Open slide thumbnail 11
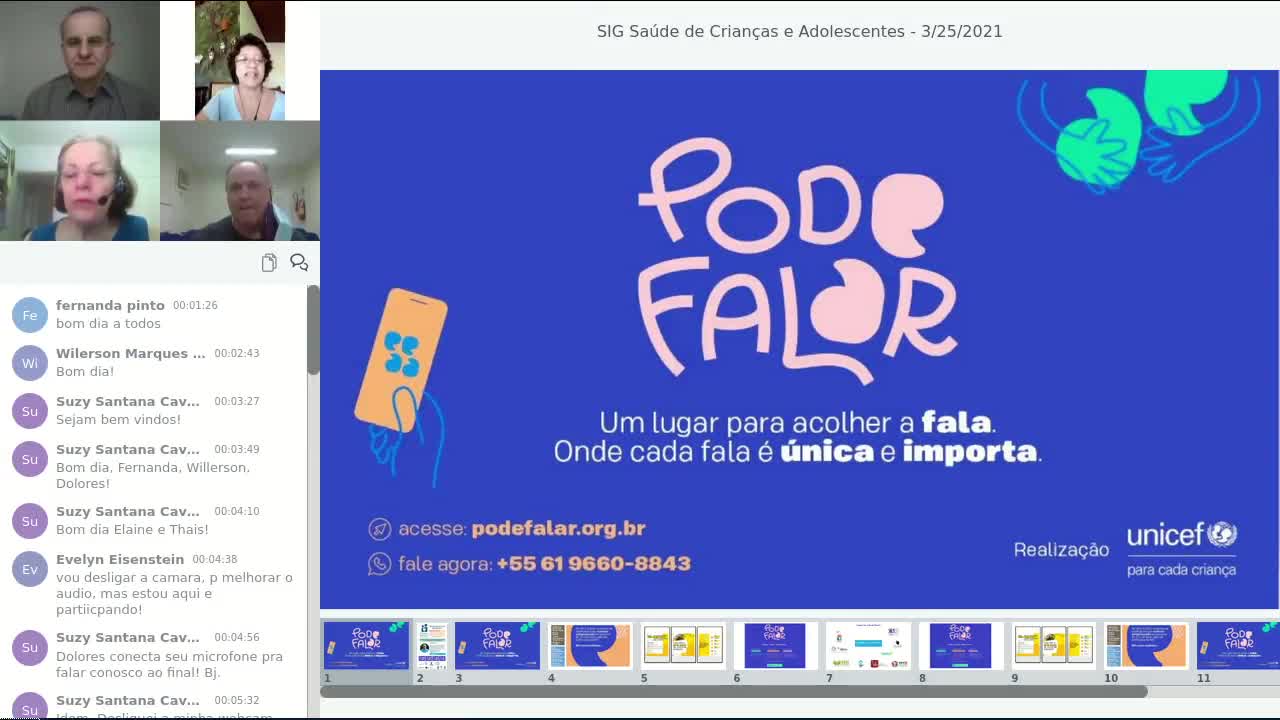 coord(1238,646)
